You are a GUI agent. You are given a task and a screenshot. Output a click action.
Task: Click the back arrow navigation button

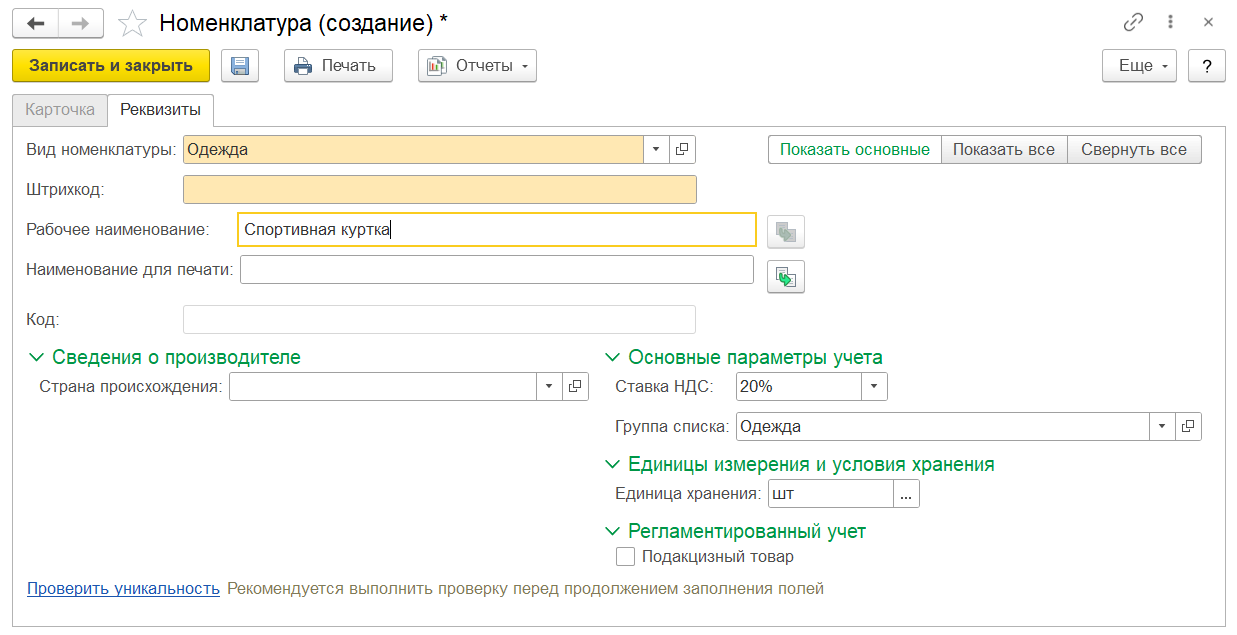coord(36,23)
